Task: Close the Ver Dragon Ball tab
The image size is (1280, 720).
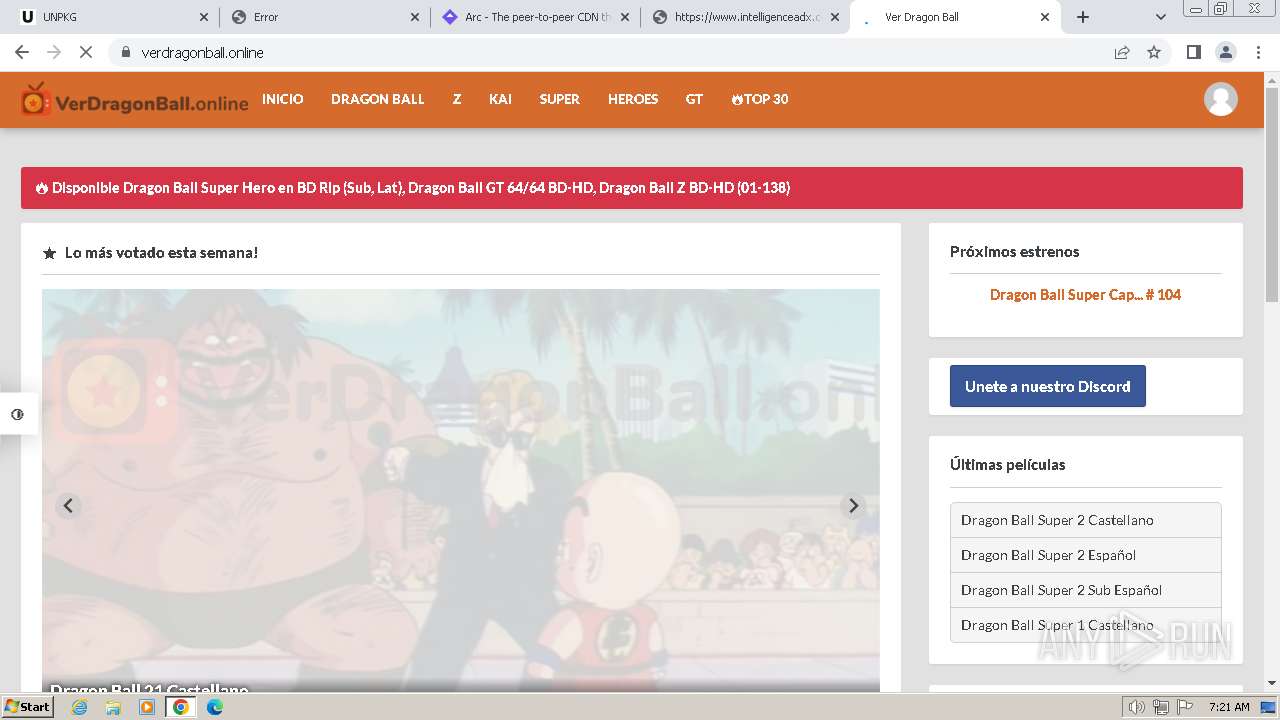Action: click(1045, 17)
